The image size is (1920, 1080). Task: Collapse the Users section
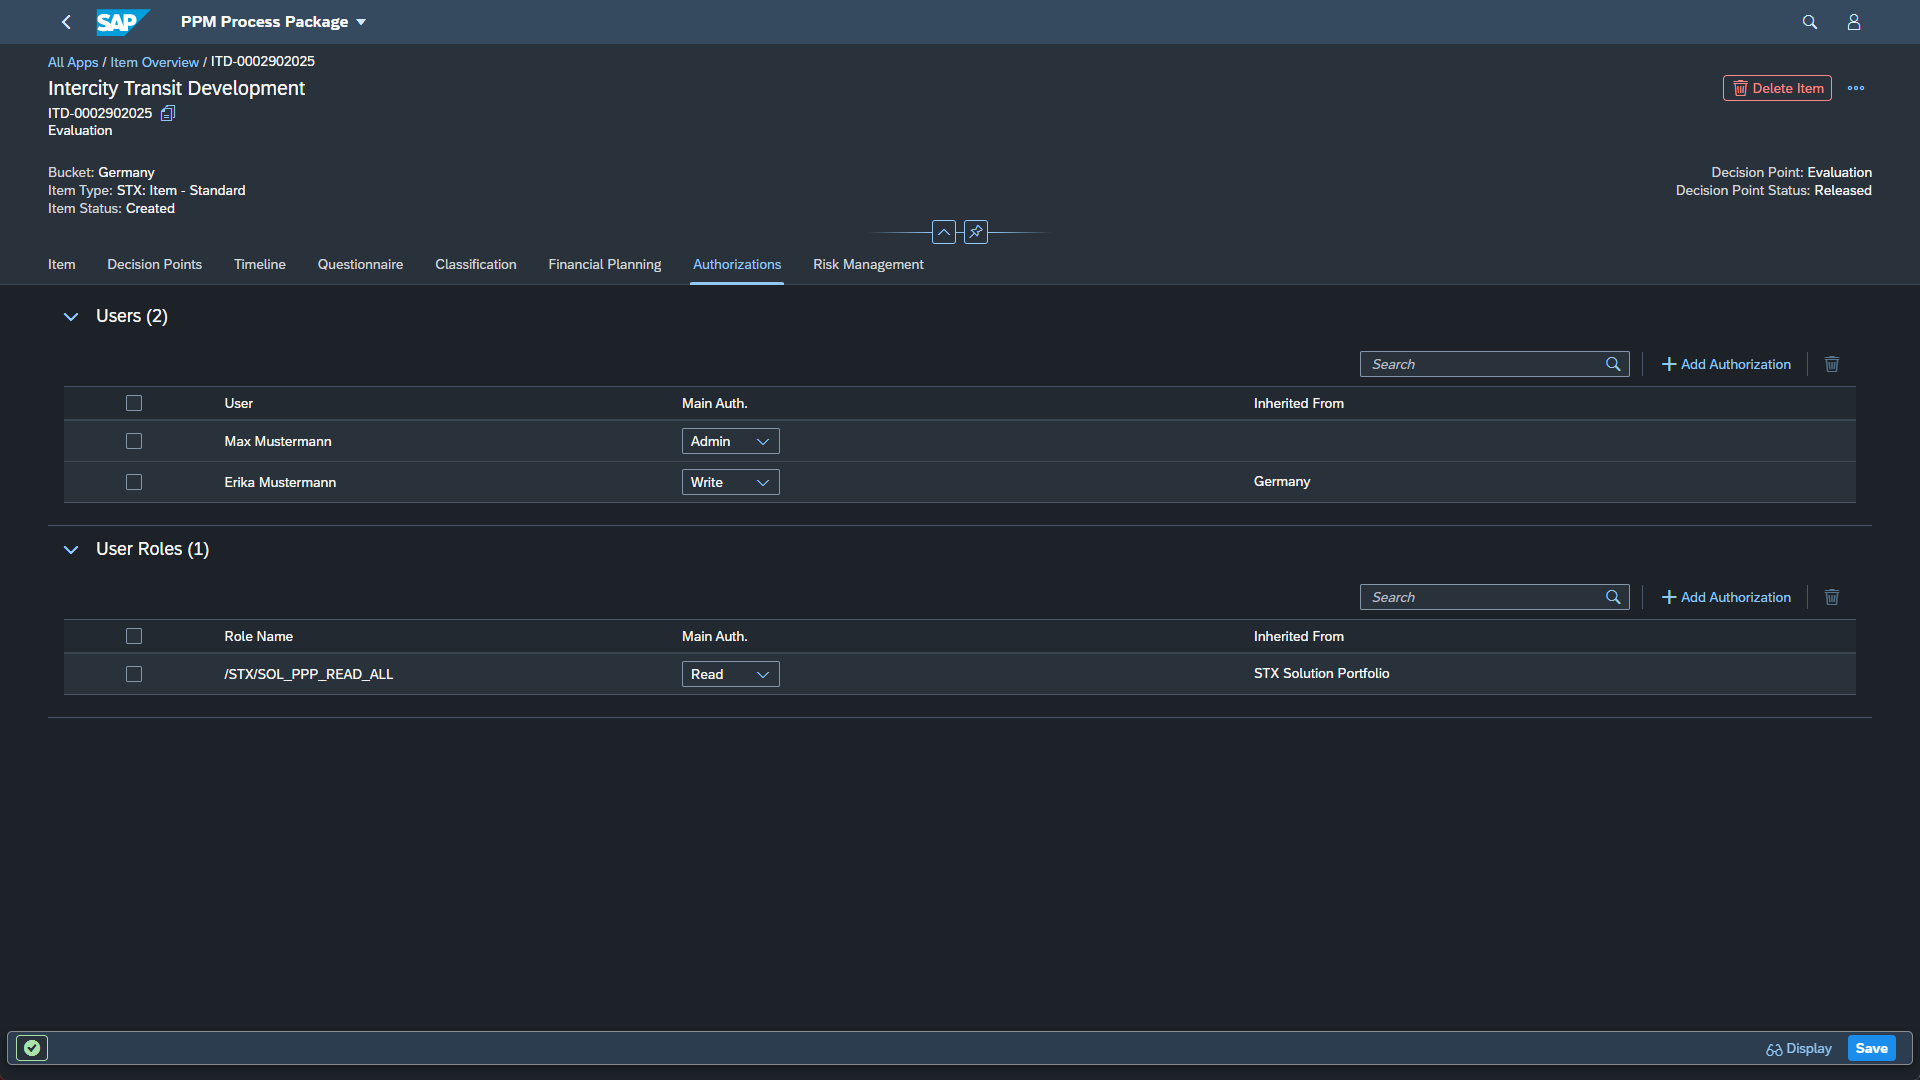[x=71, y=316]
